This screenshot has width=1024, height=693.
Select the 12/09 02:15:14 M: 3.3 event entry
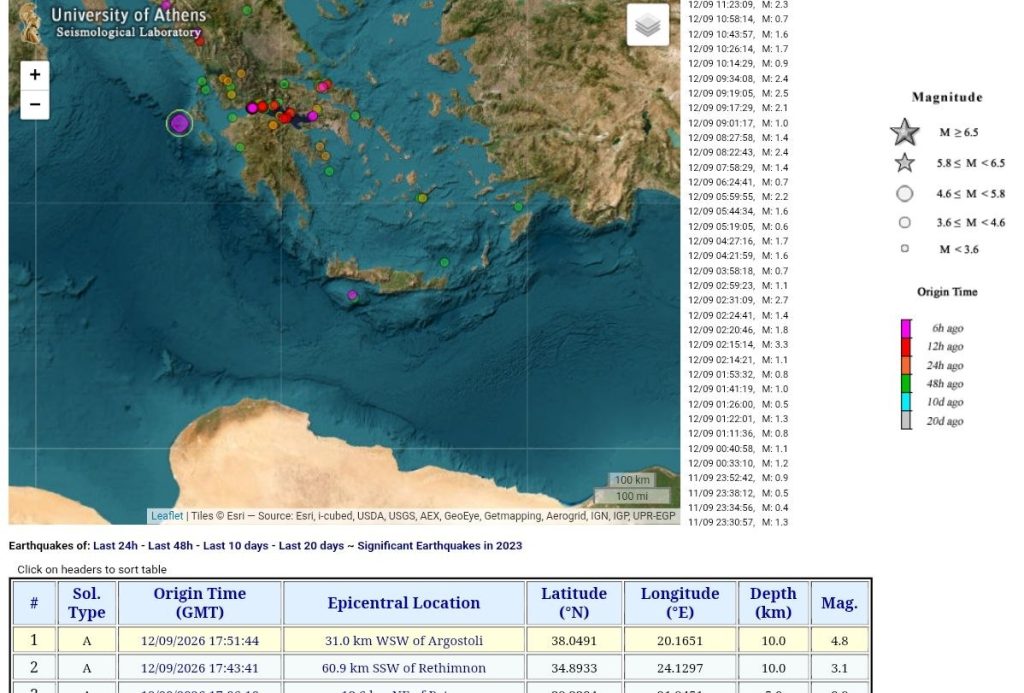(738, 345)
